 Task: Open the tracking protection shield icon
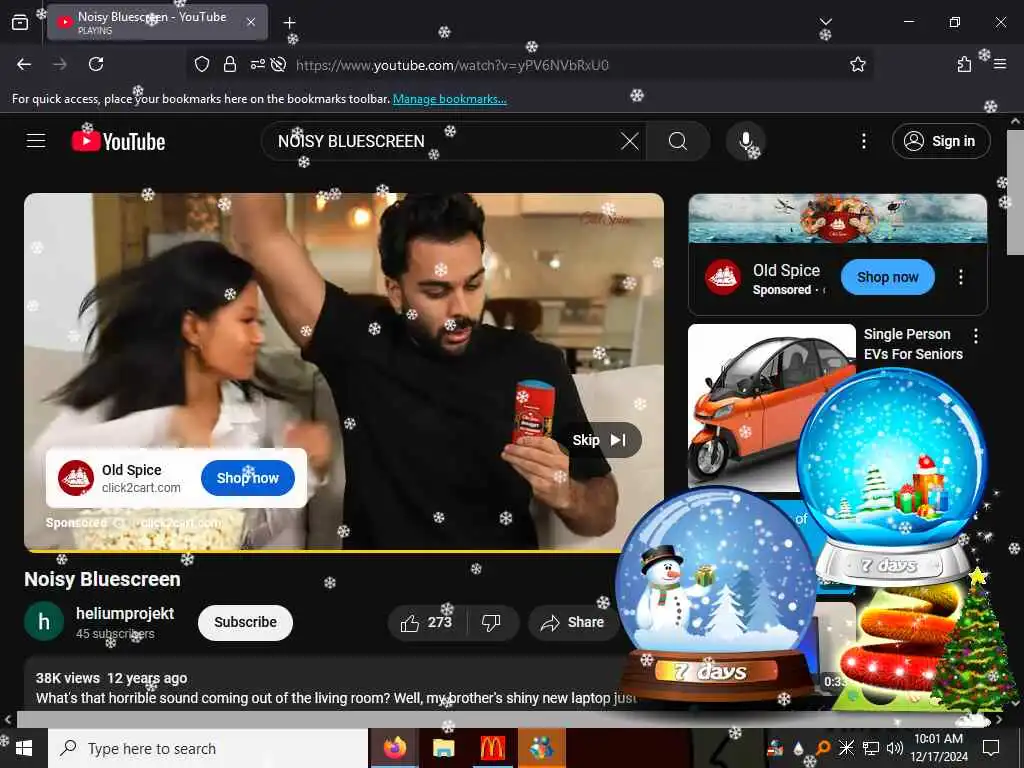202,64
